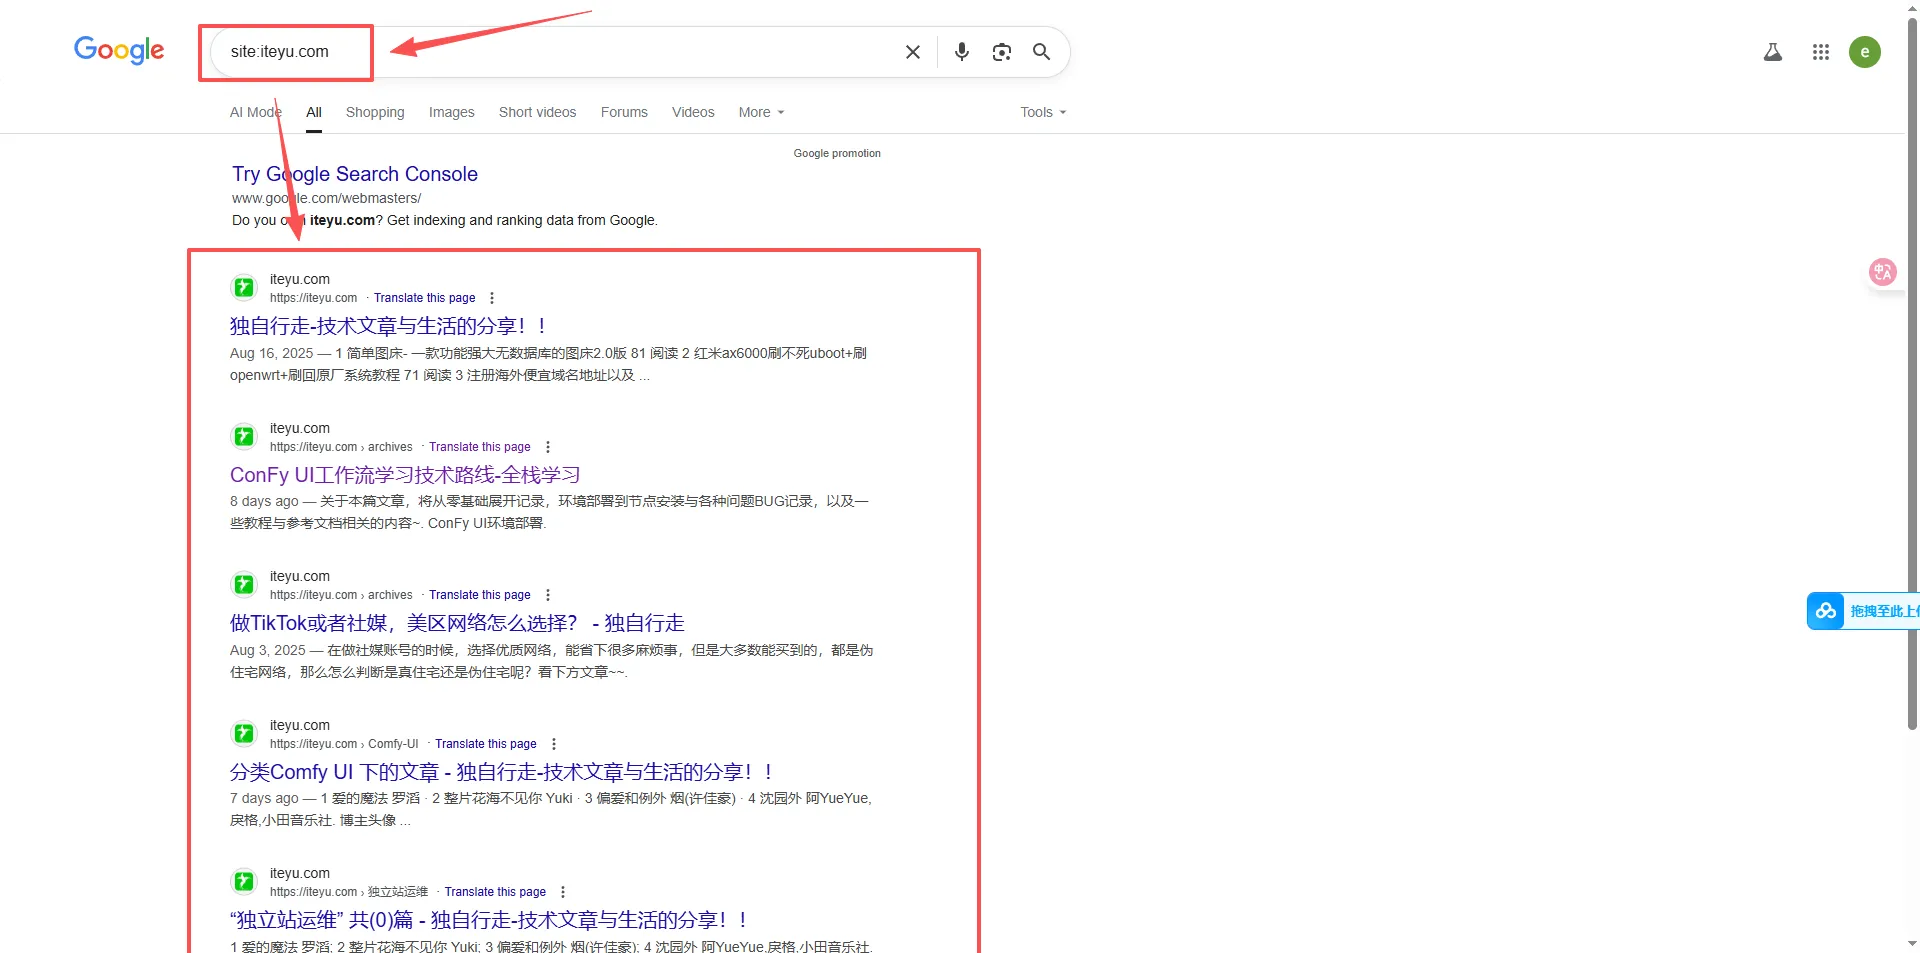Select the All results tab
1920x953 pixels.
(314, 112)
